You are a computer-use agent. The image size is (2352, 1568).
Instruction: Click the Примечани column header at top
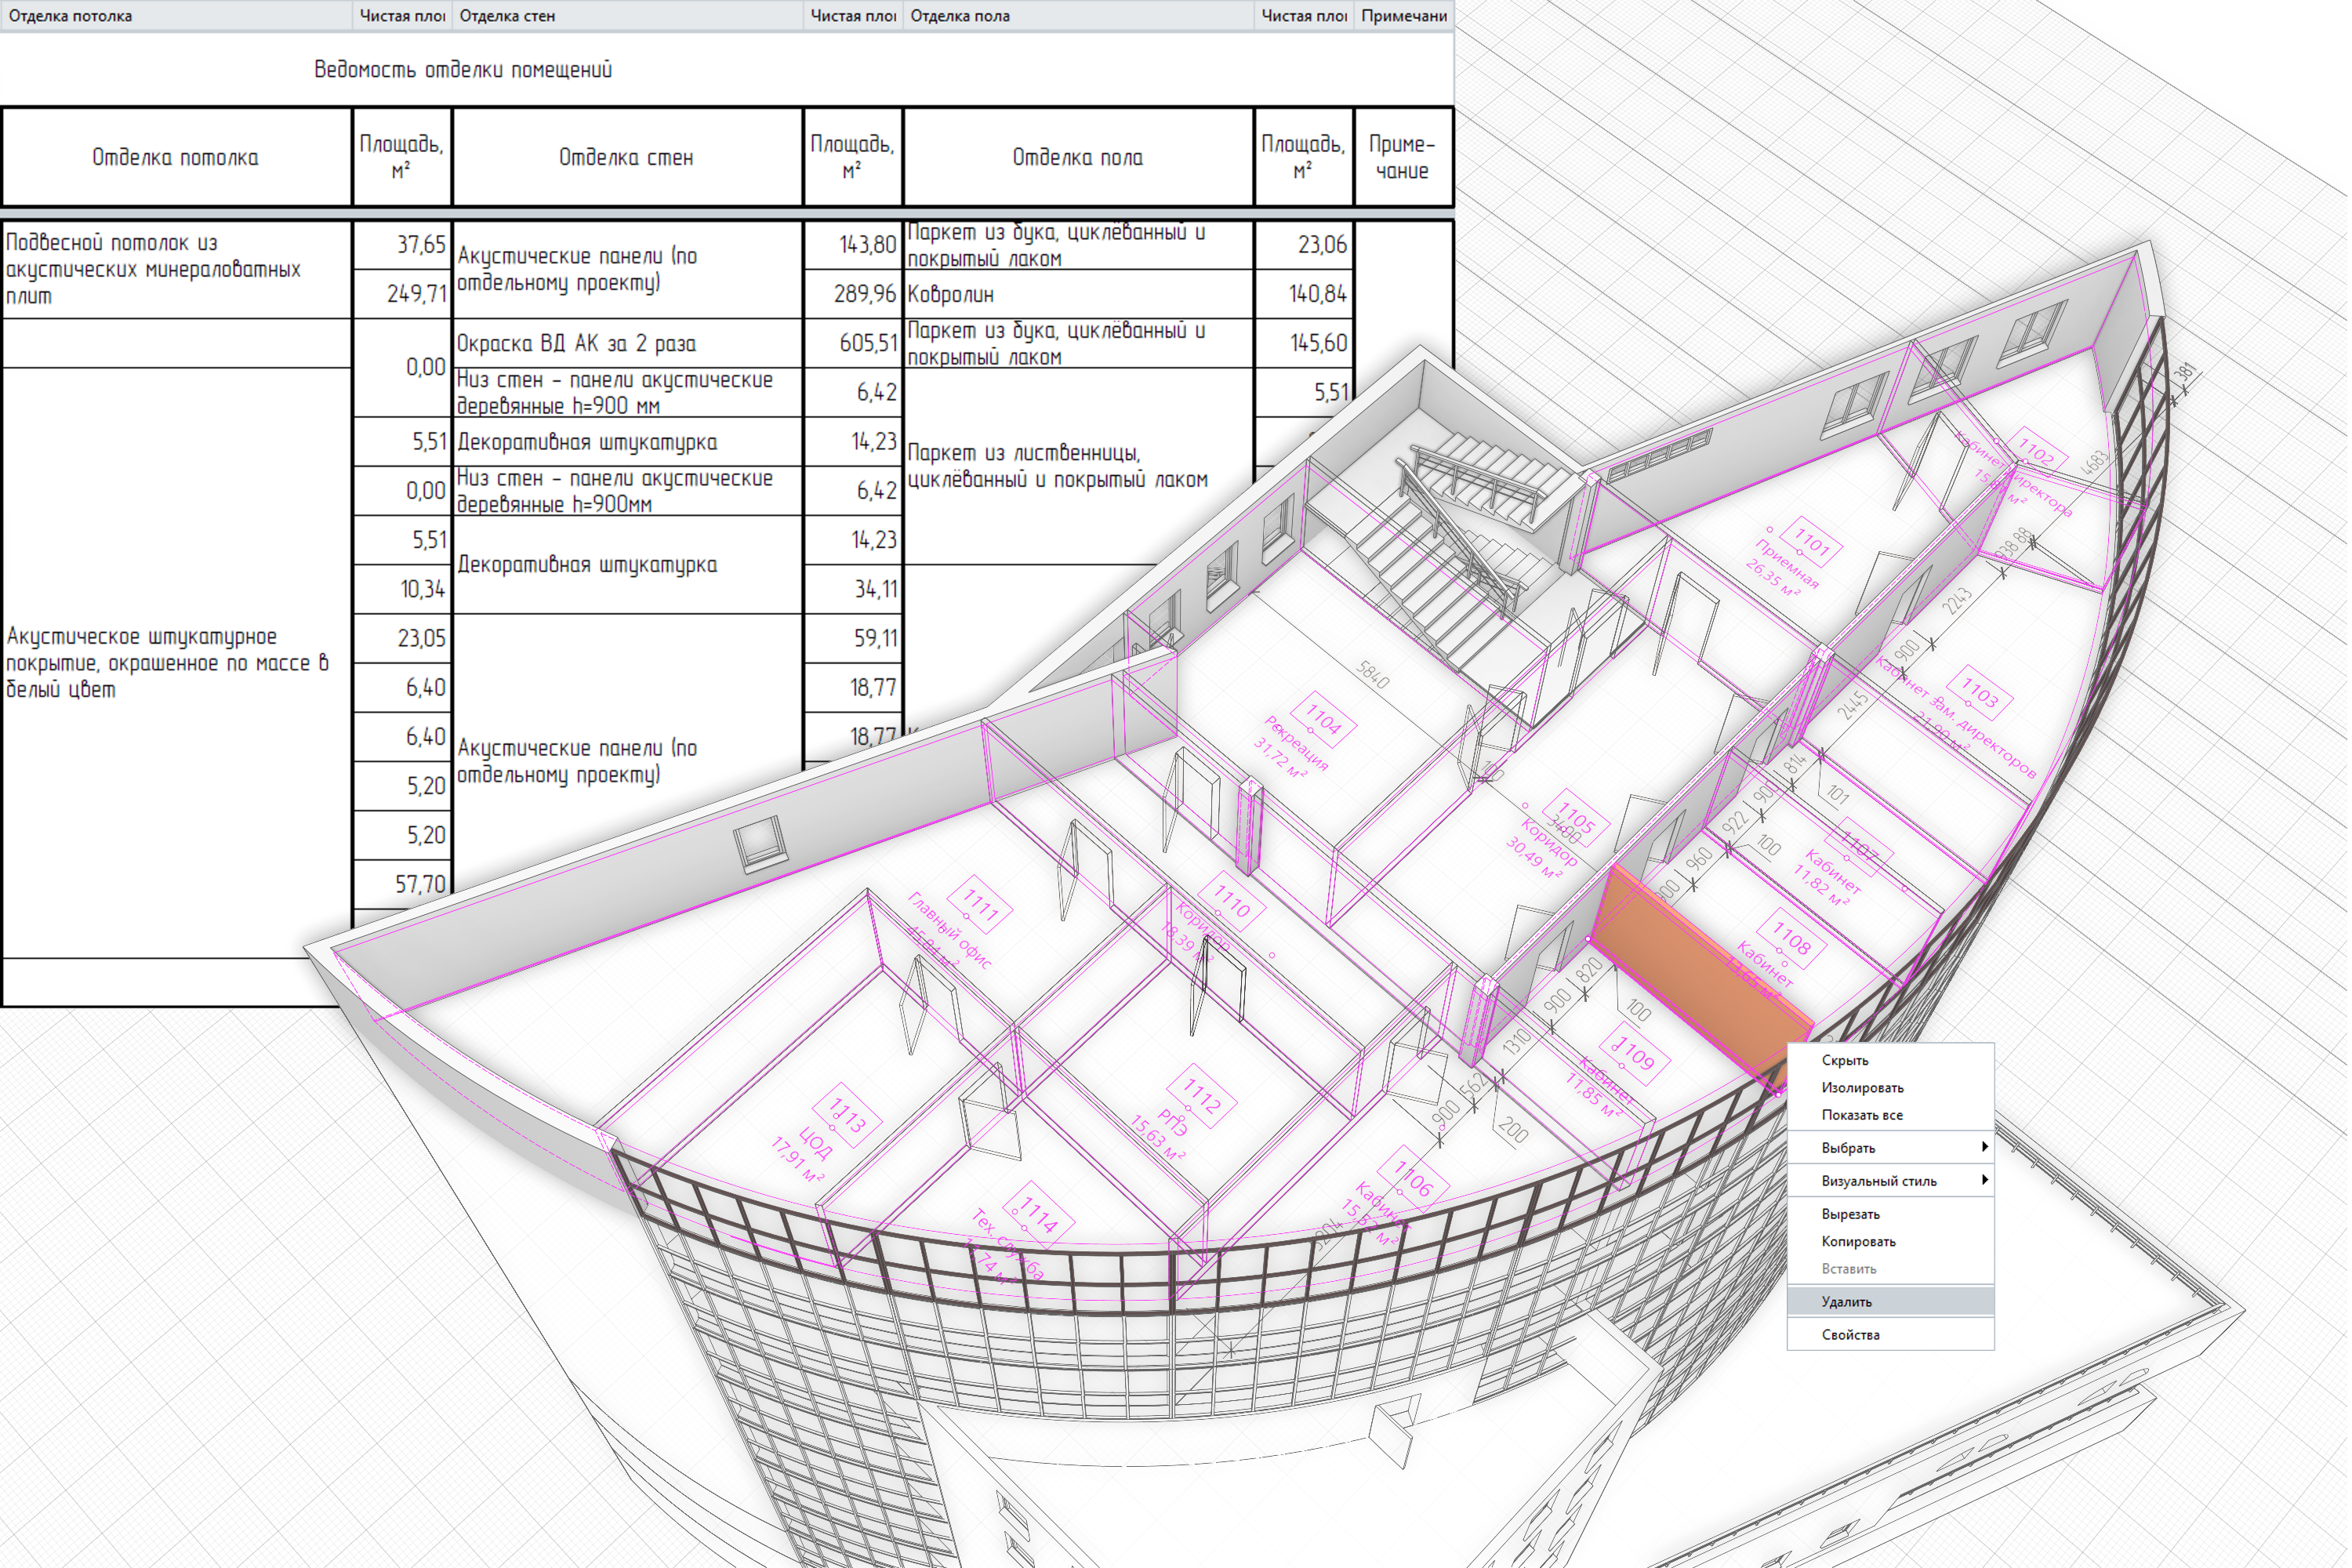click(x=1406, y=16)
